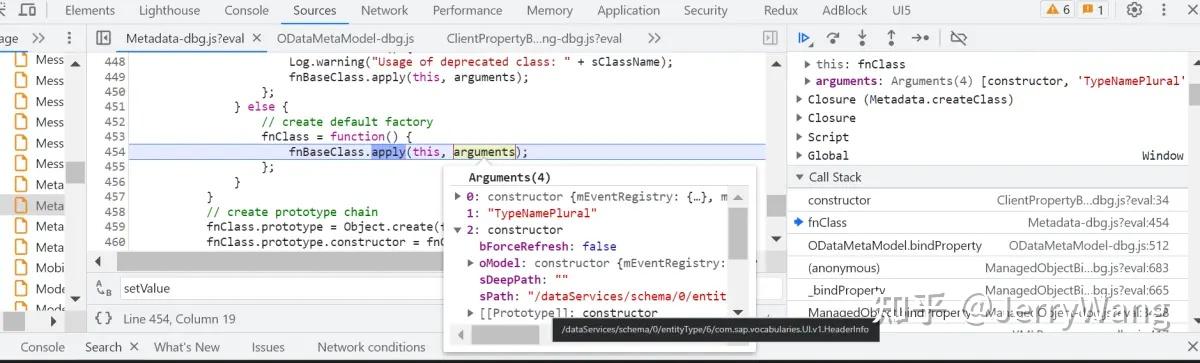The width and height of the screenshot is (1200, 363).
Task: Open the Performance tab
Action: pos(467,10)
